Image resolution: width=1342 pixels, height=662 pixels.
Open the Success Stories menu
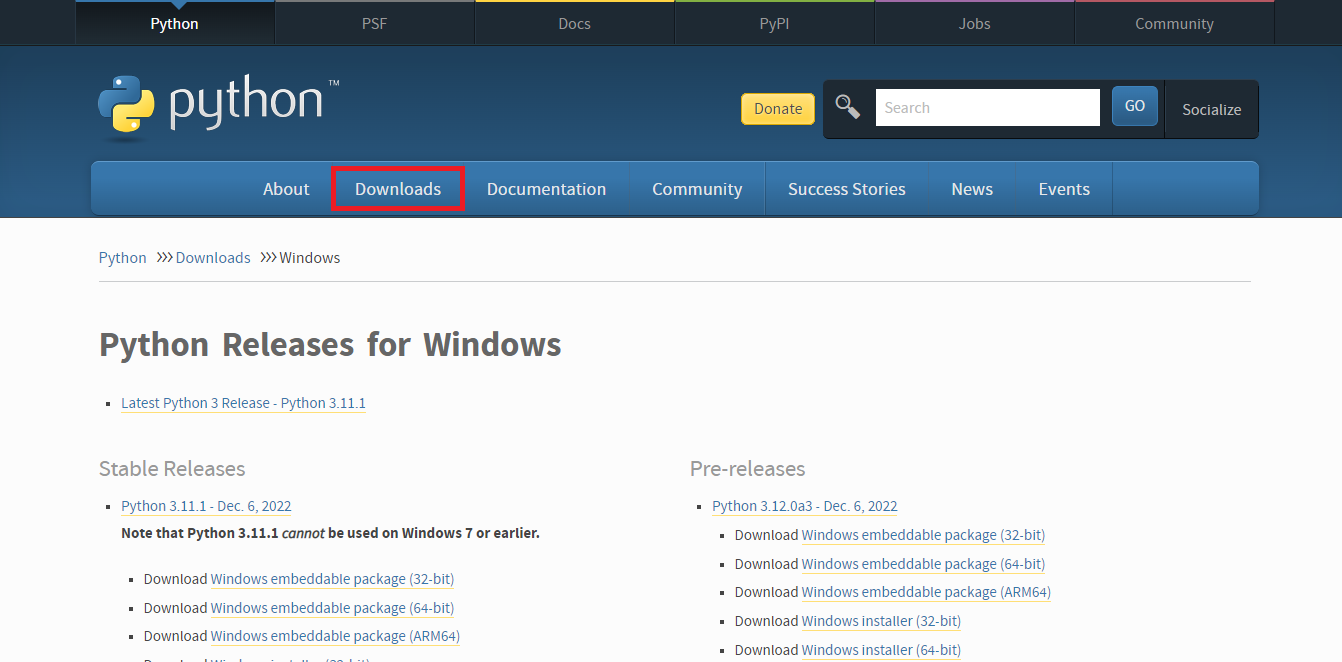click(847, 189)
